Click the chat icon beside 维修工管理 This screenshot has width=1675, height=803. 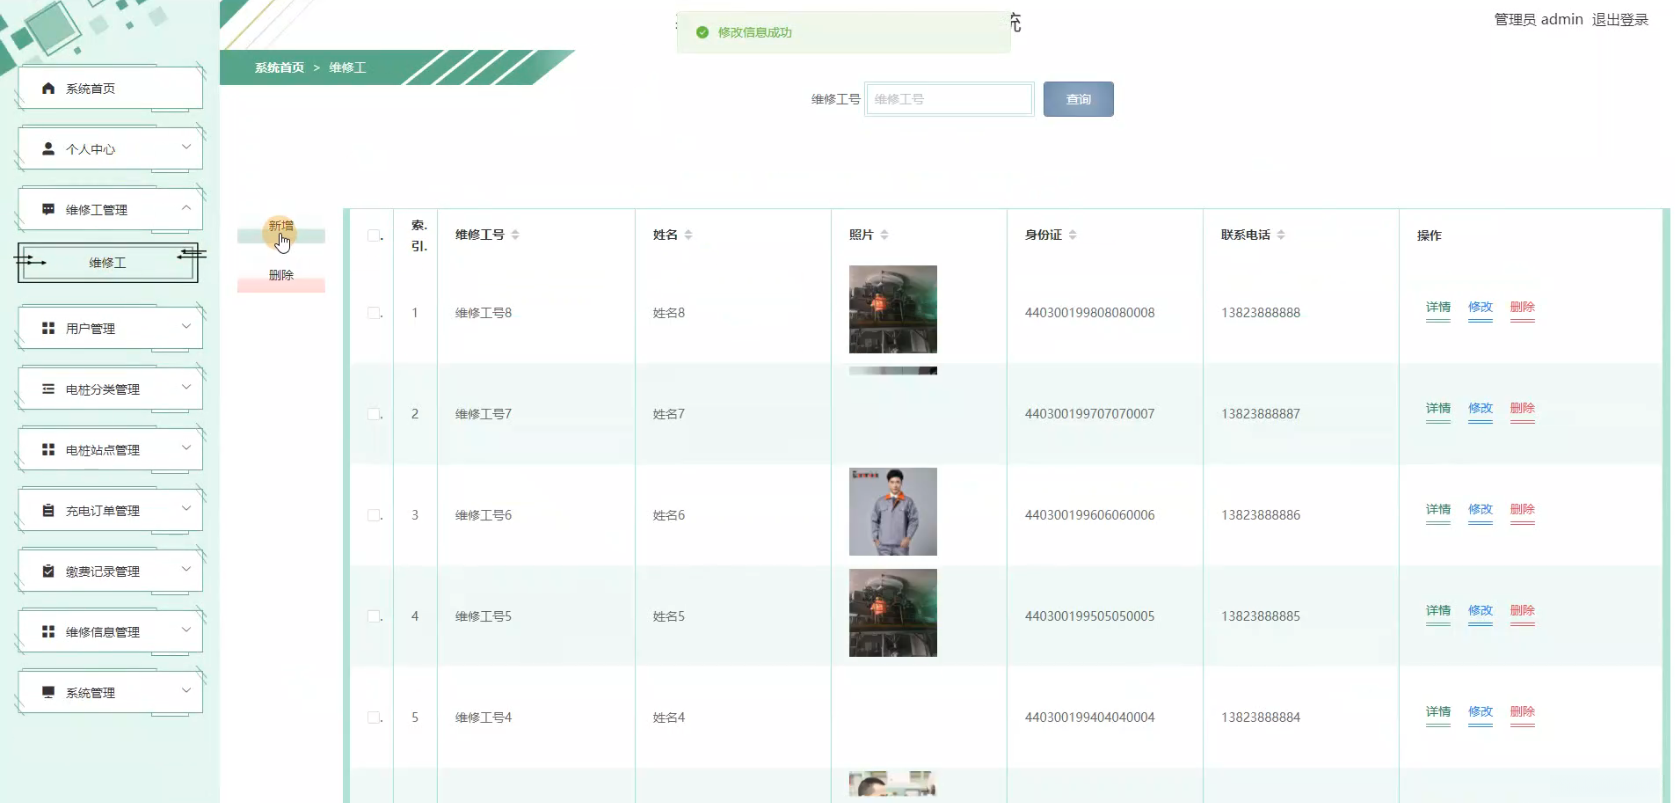(x=48, y=210)
